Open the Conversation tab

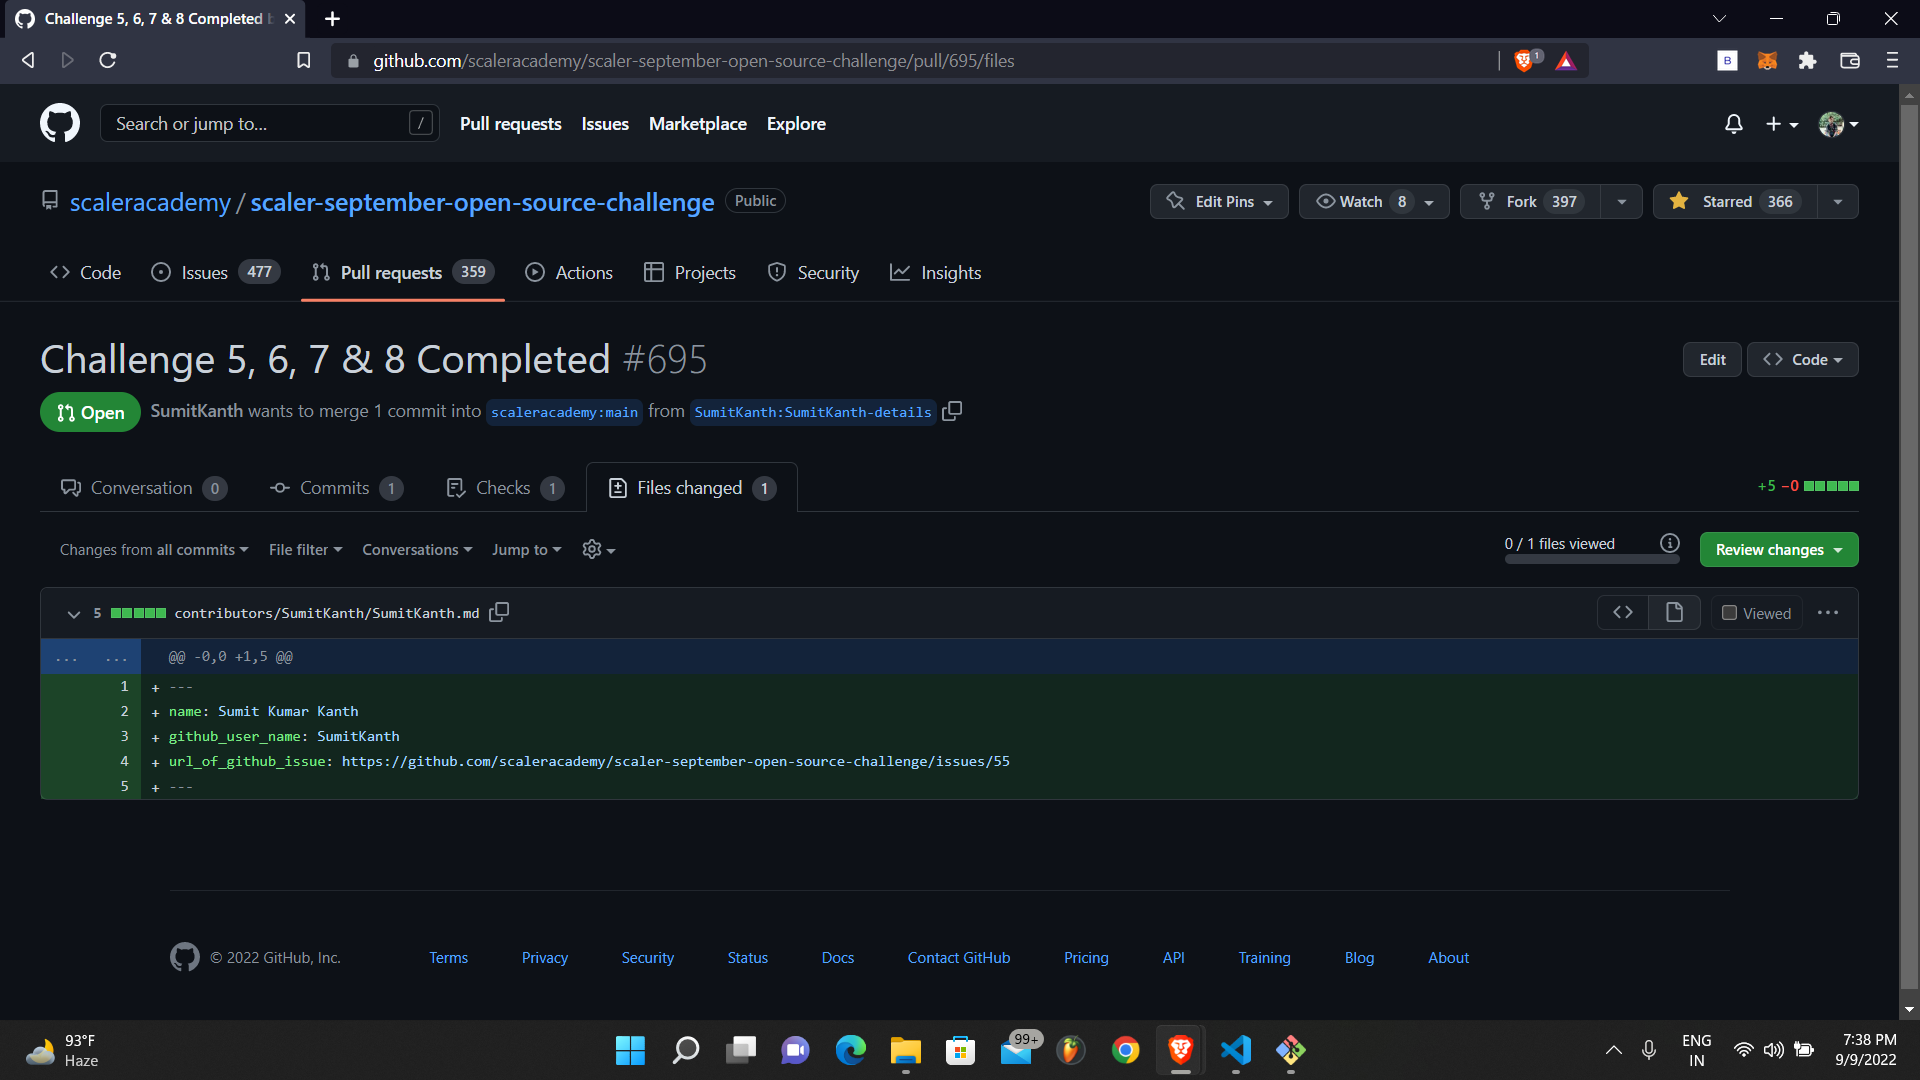(x=141, y=488)
